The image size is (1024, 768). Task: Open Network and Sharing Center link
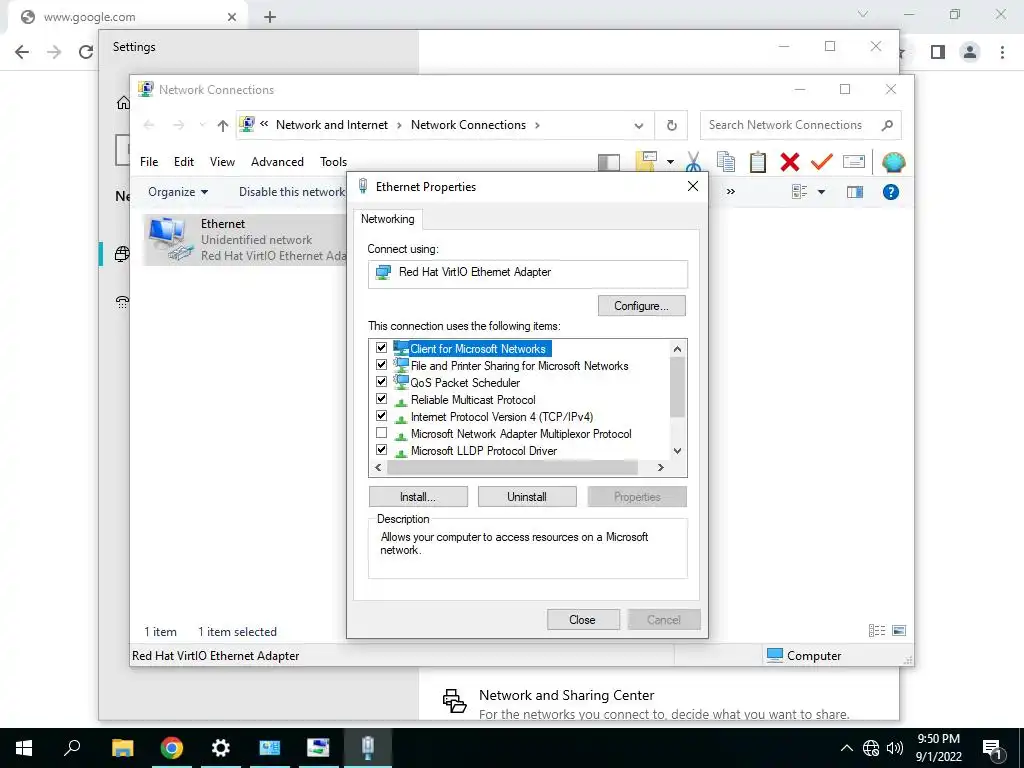pos(566,696)
